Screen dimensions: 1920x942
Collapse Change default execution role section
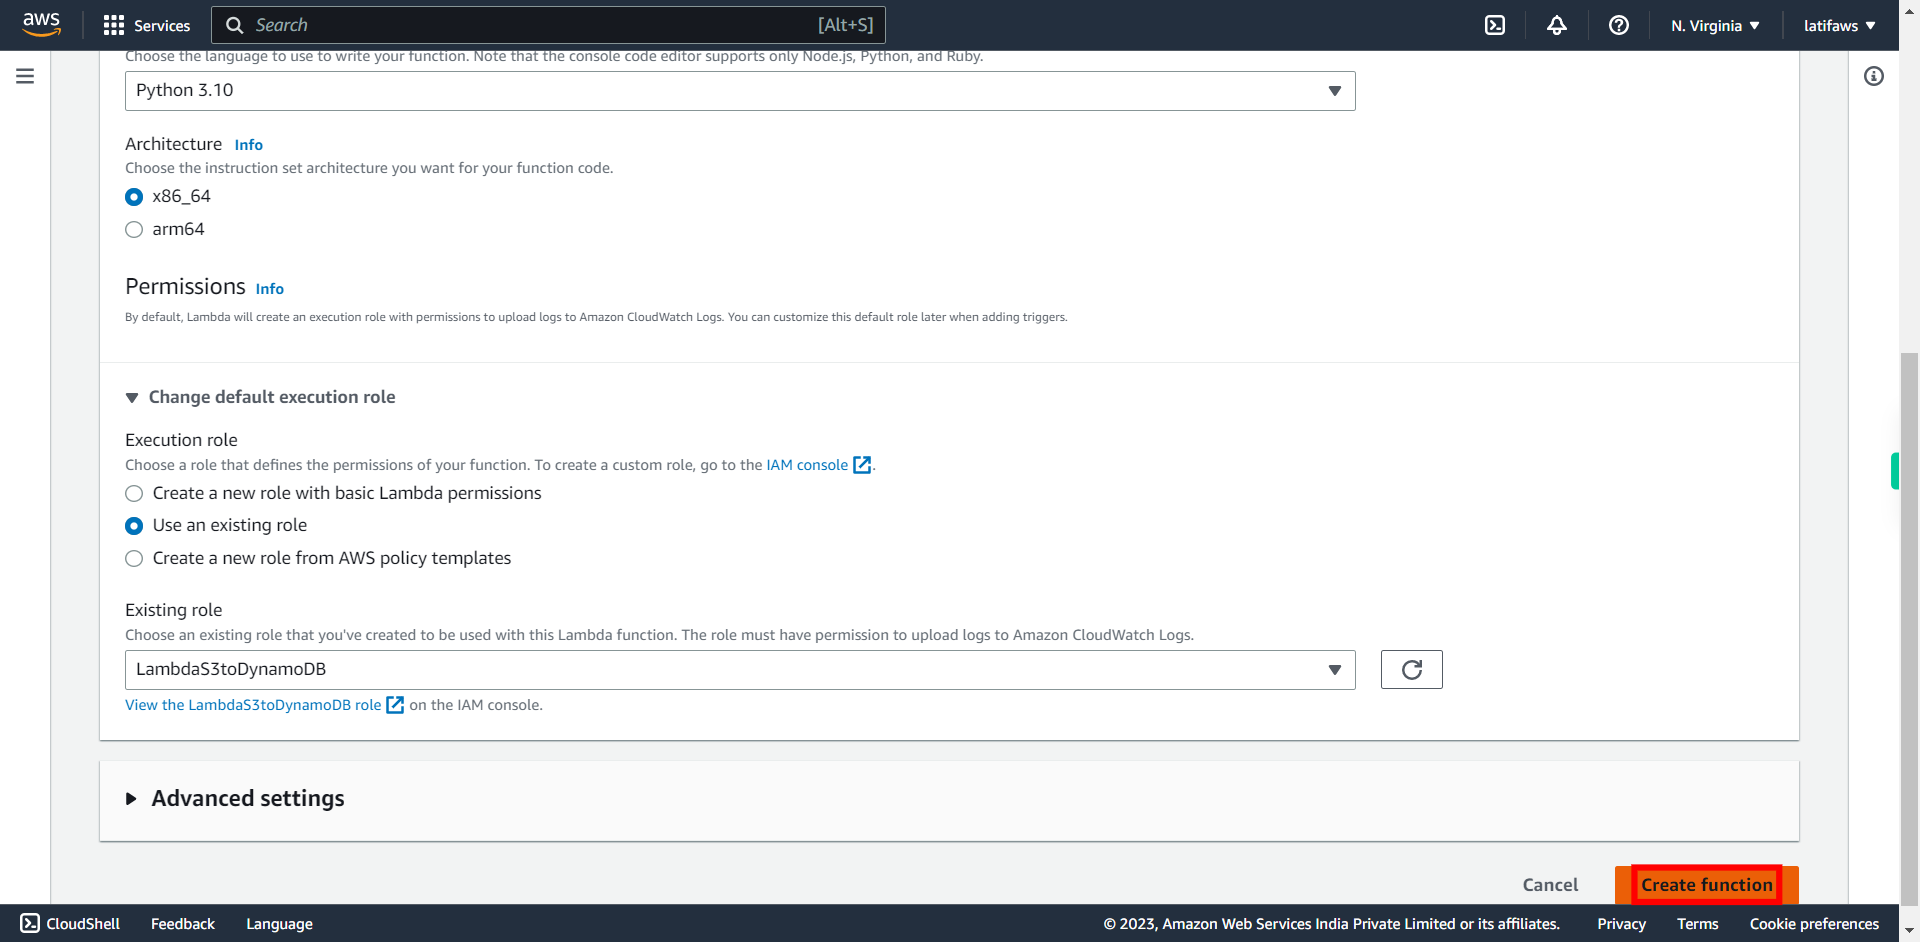click(x=260, y=397)
